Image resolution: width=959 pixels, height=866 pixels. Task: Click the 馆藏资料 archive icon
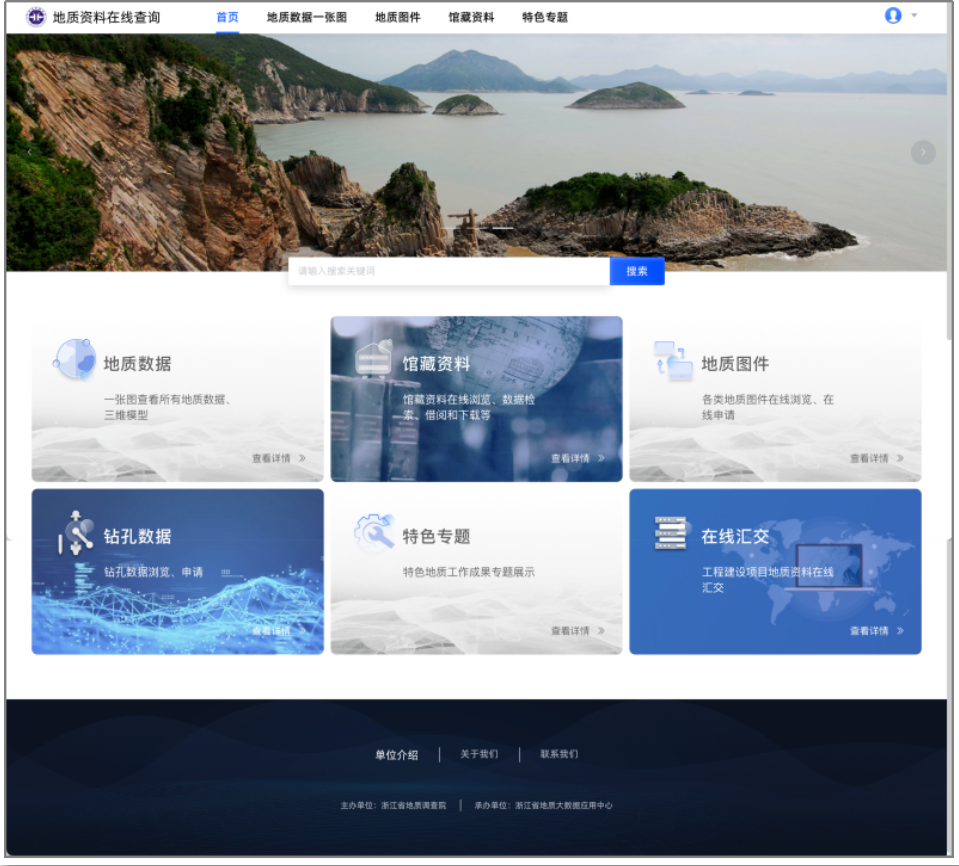(372, 358)
